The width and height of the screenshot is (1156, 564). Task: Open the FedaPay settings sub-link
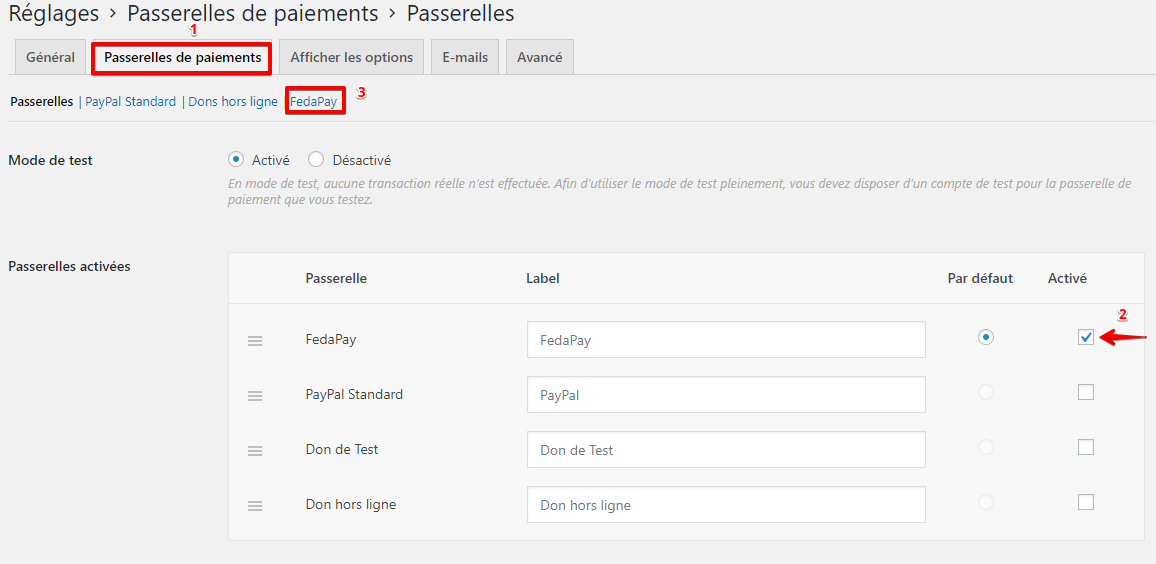click(x=314, y=101)
